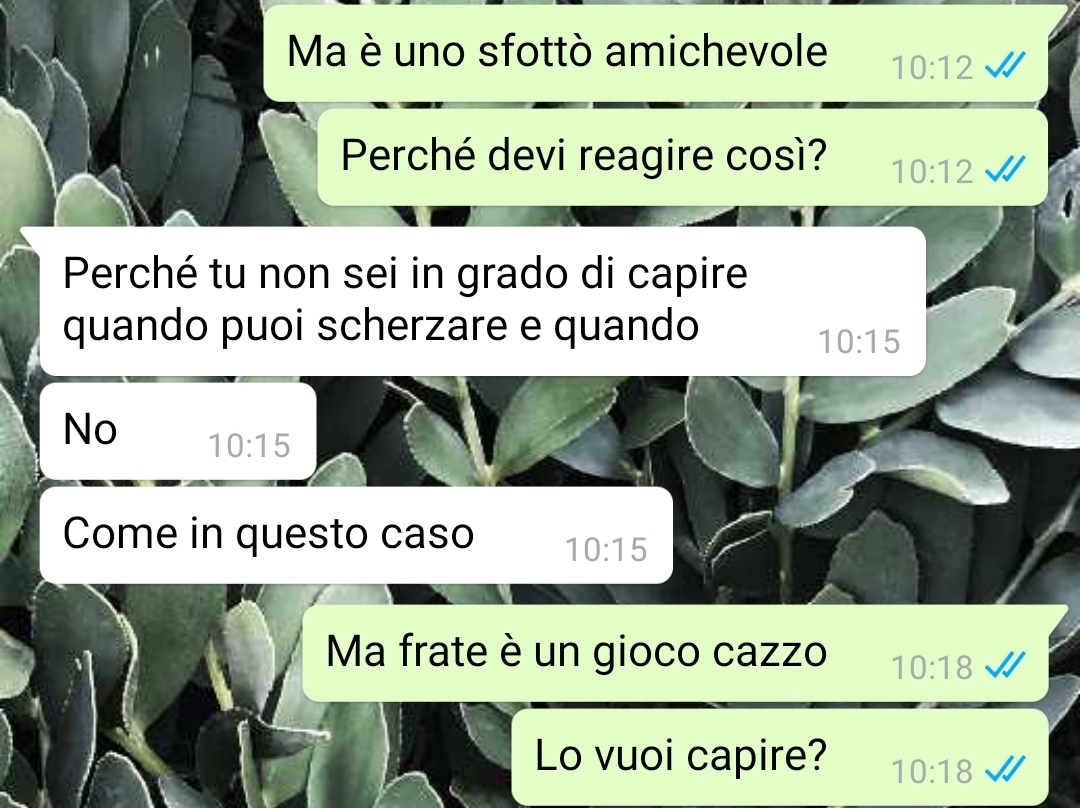
Task: Tap the word 'quando' ending the long received message
Action: click(x=626, y=326)
